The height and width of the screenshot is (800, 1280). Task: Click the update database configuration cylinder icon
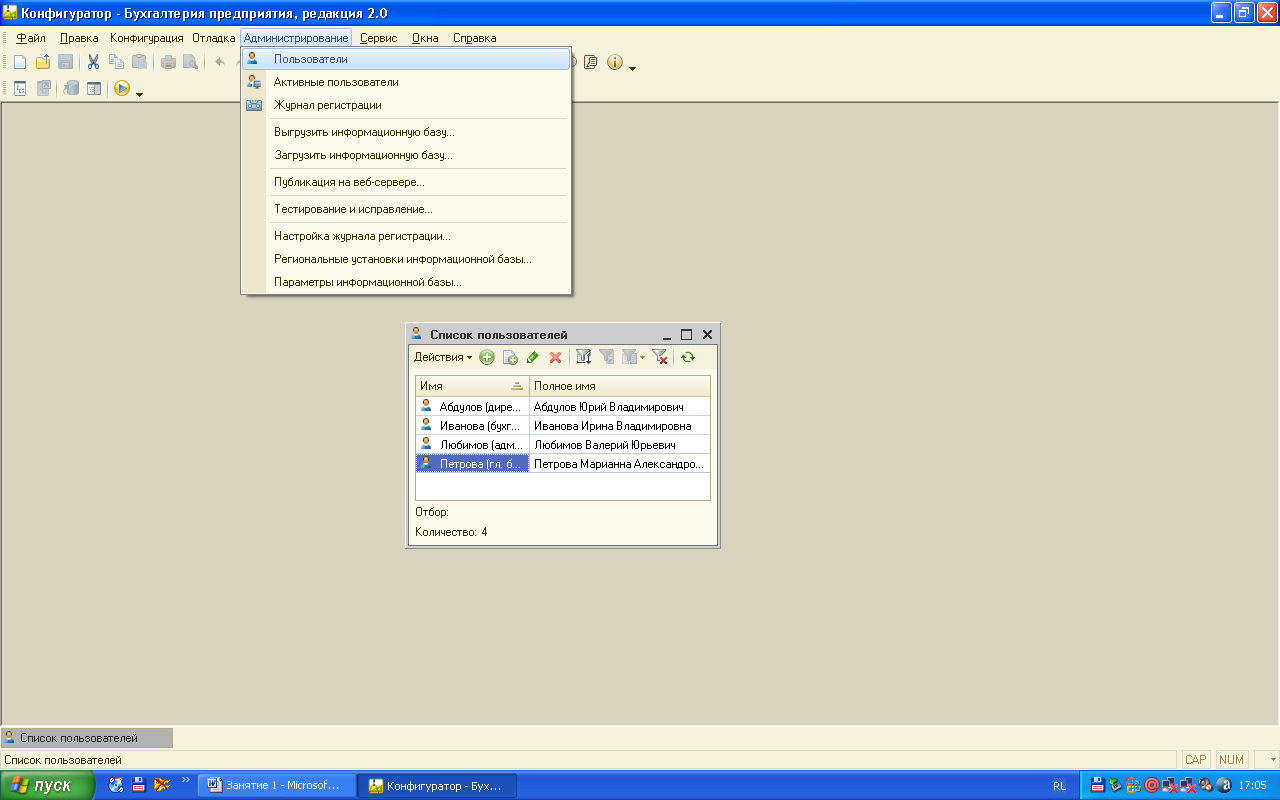pos(72,88)
